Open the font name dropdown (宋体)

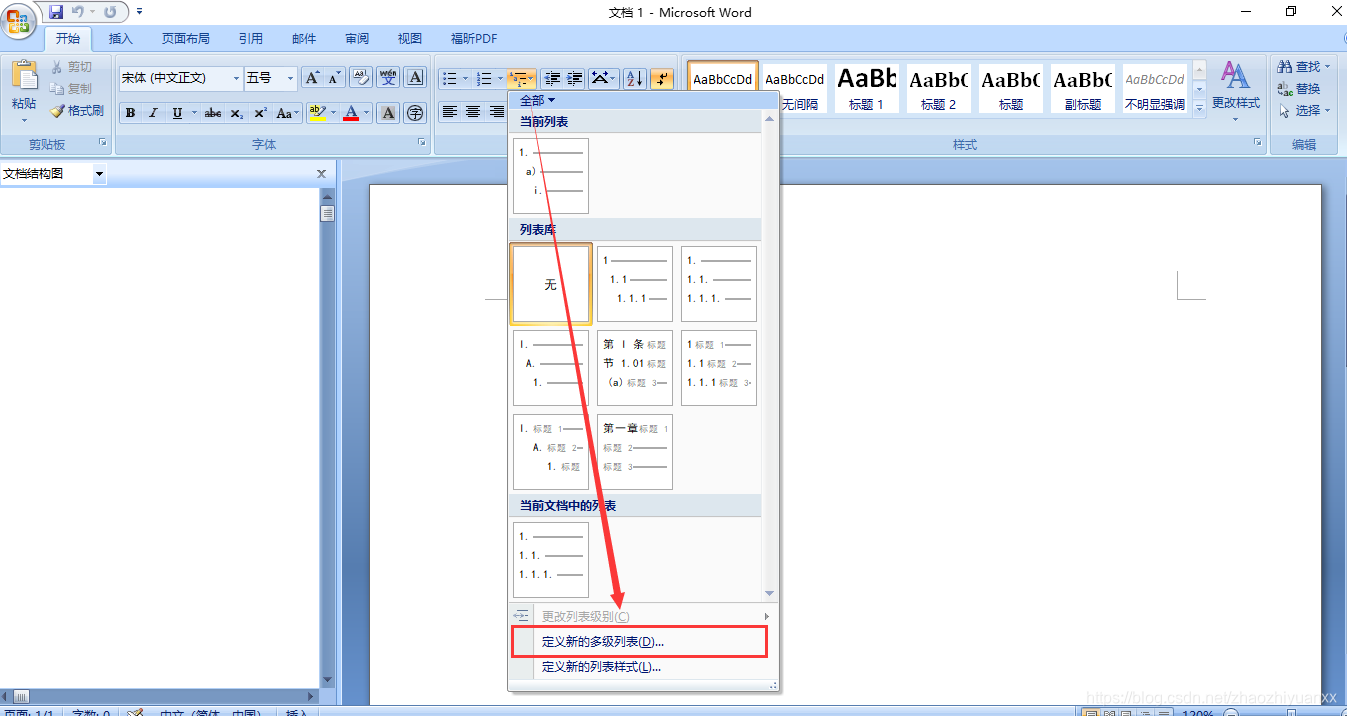tap(237, 78)
